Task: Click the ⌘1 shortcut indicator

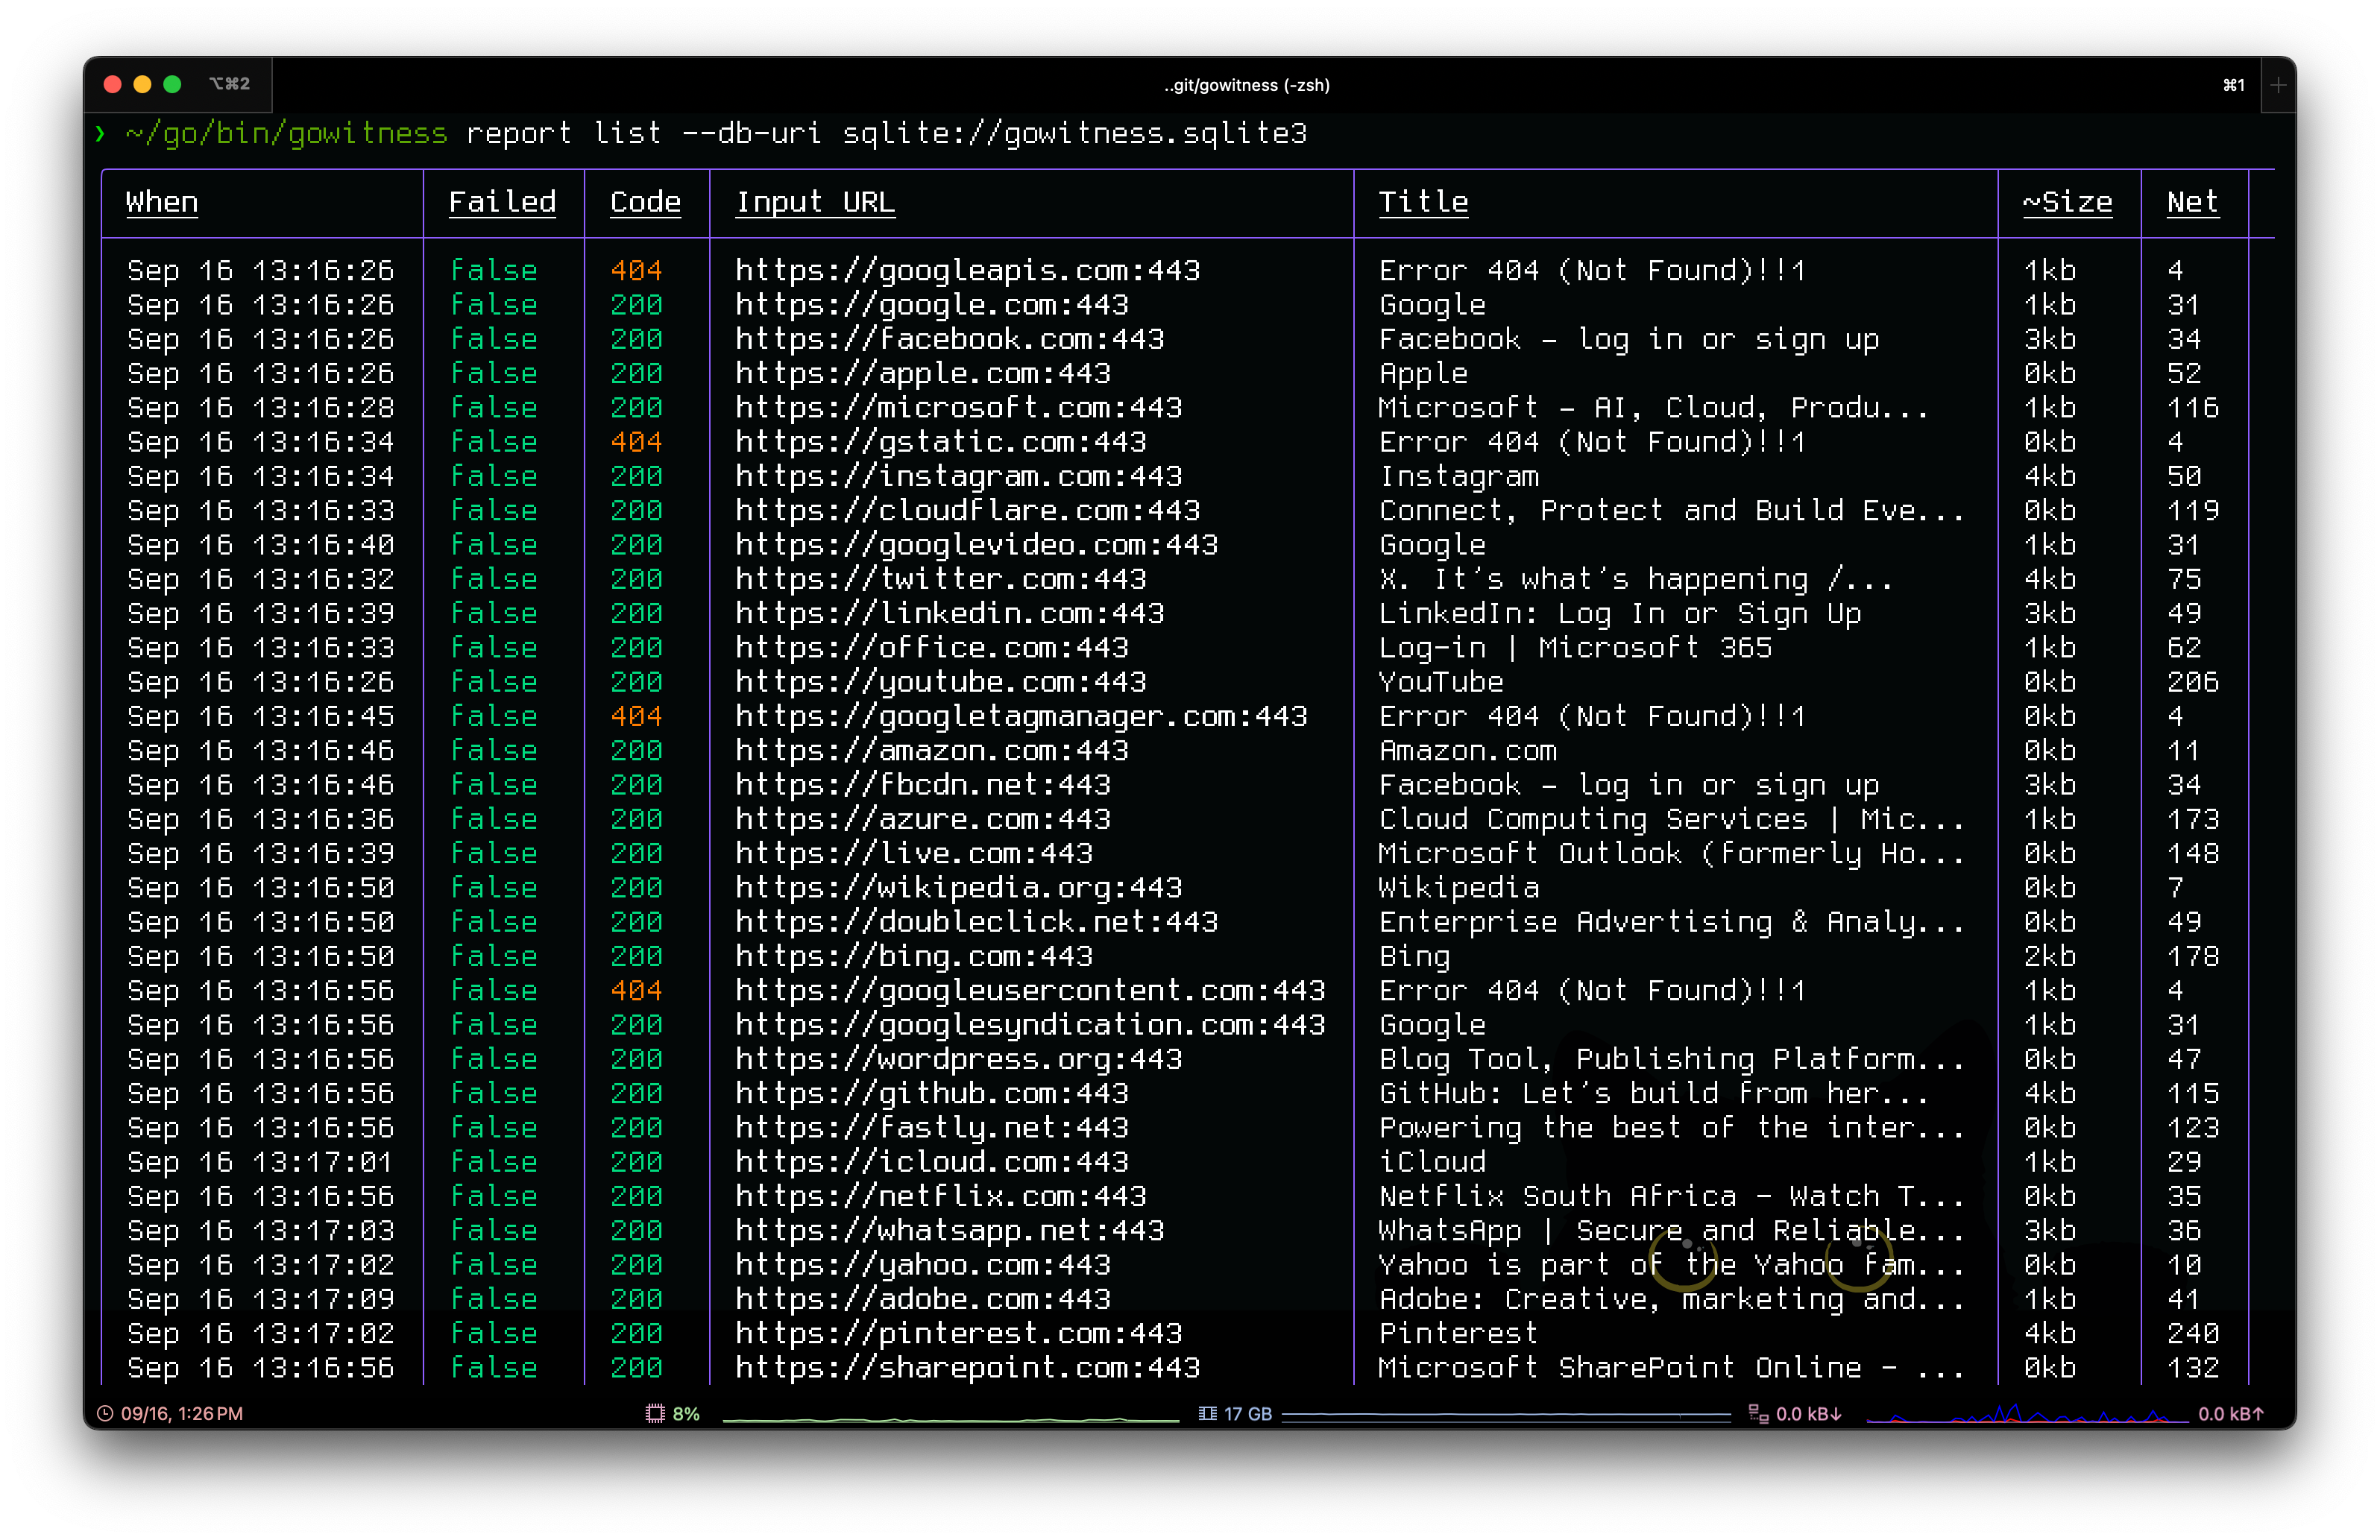Action: pos(2233,85)
